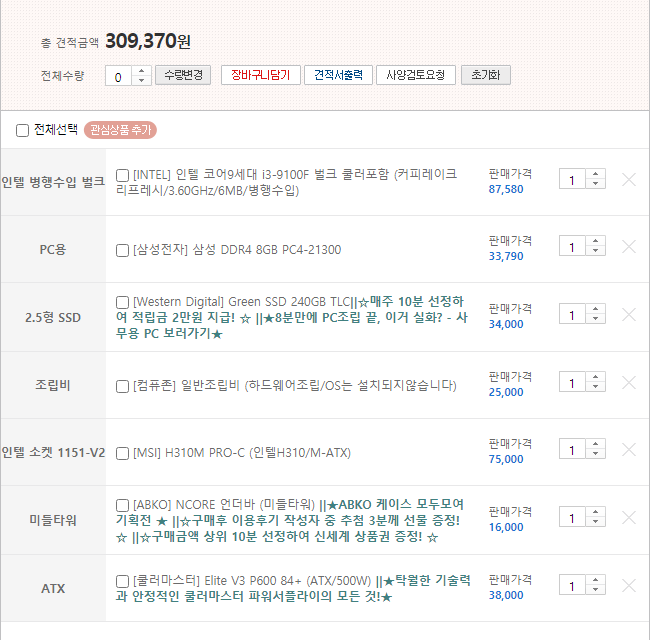This screenshot has width=650, height=640.
Task: Decrease quantity of Intel i3-9100F
Action: pyautogui.click(x=596, y=183)
